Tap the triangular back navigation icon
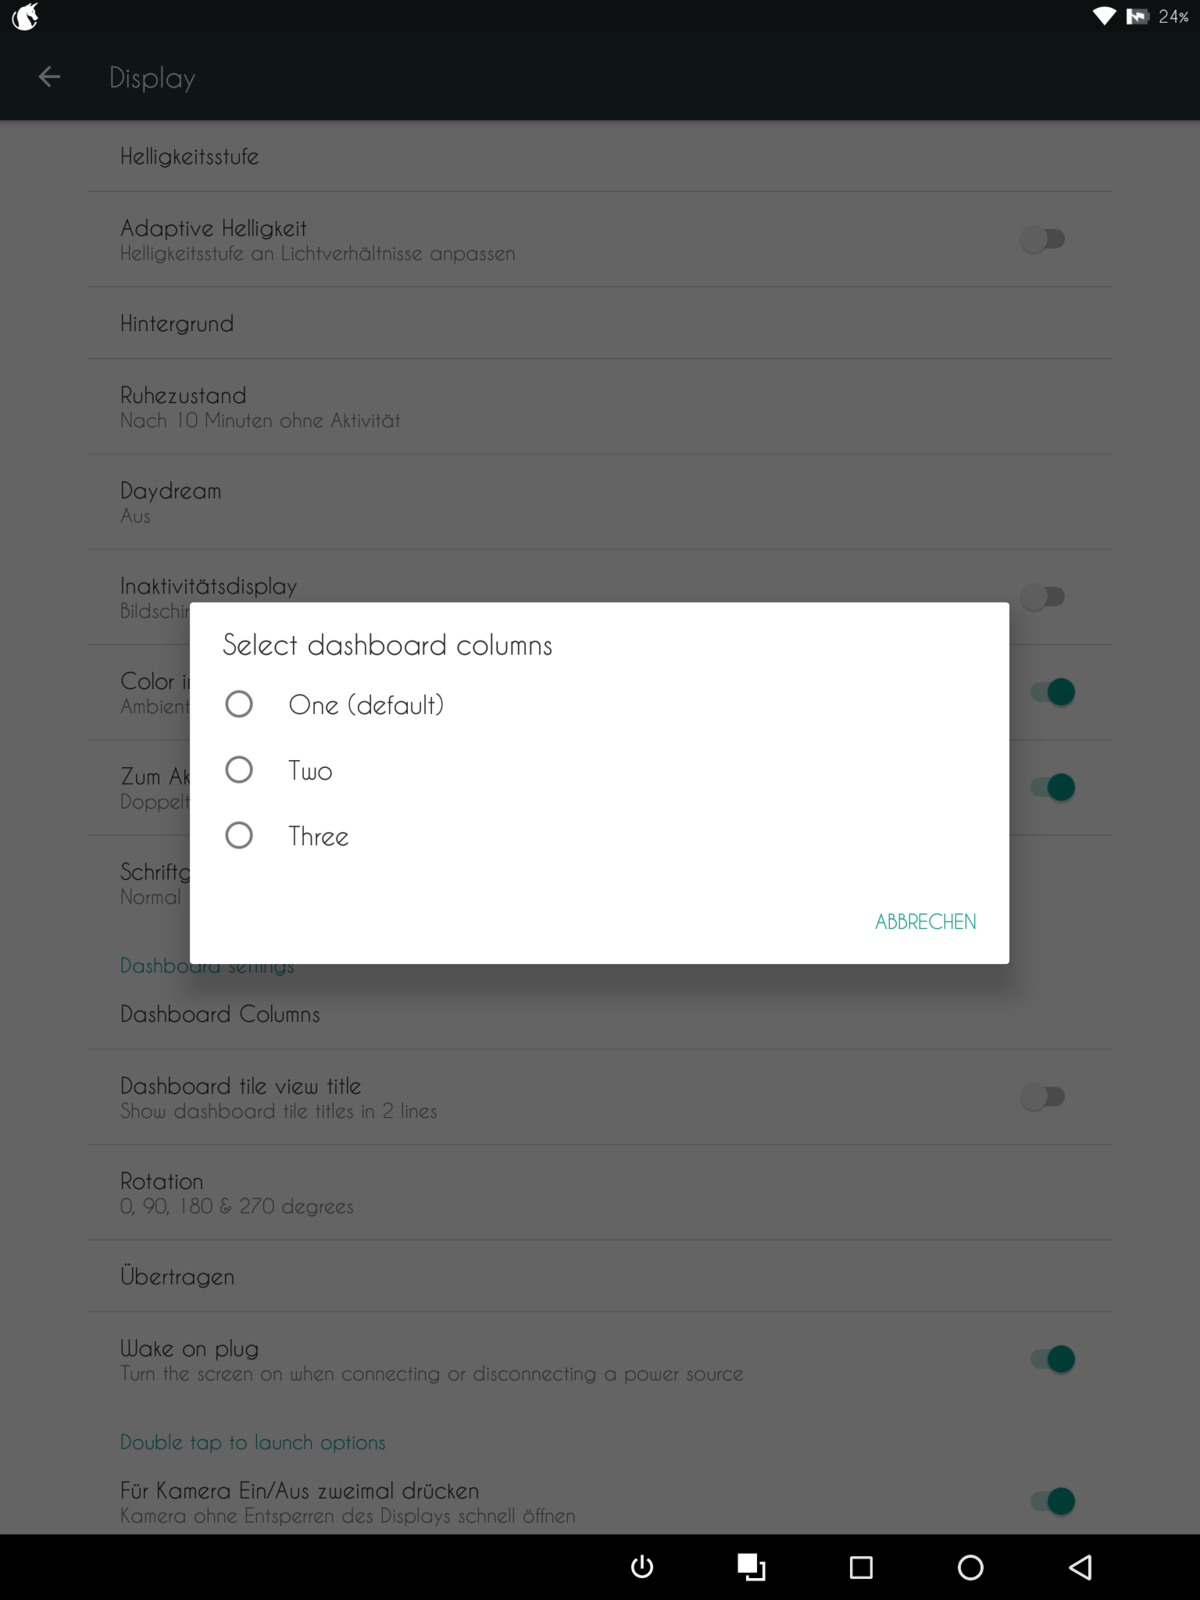Viewport: 1200px width, 1600px height. tap(1080, 1567)
